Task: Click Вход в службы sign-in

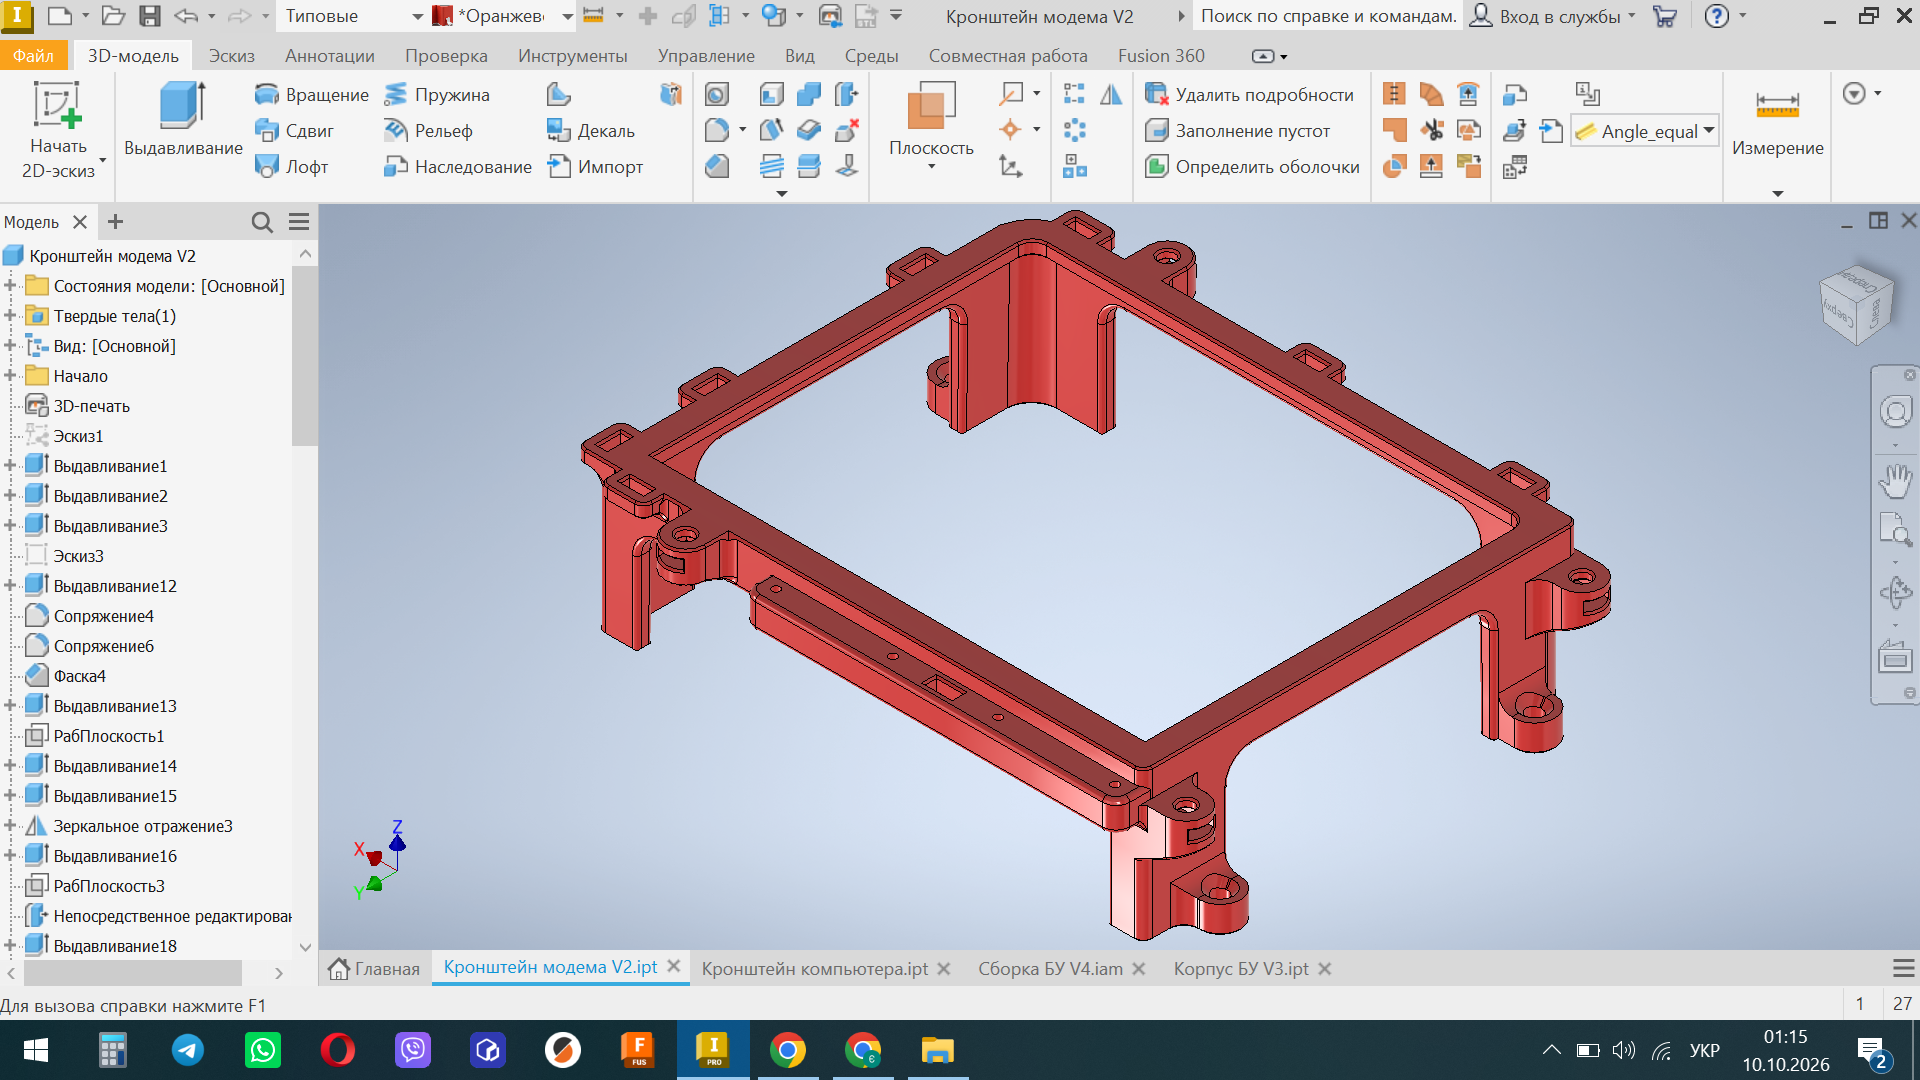Action: tap(1553, 16)
